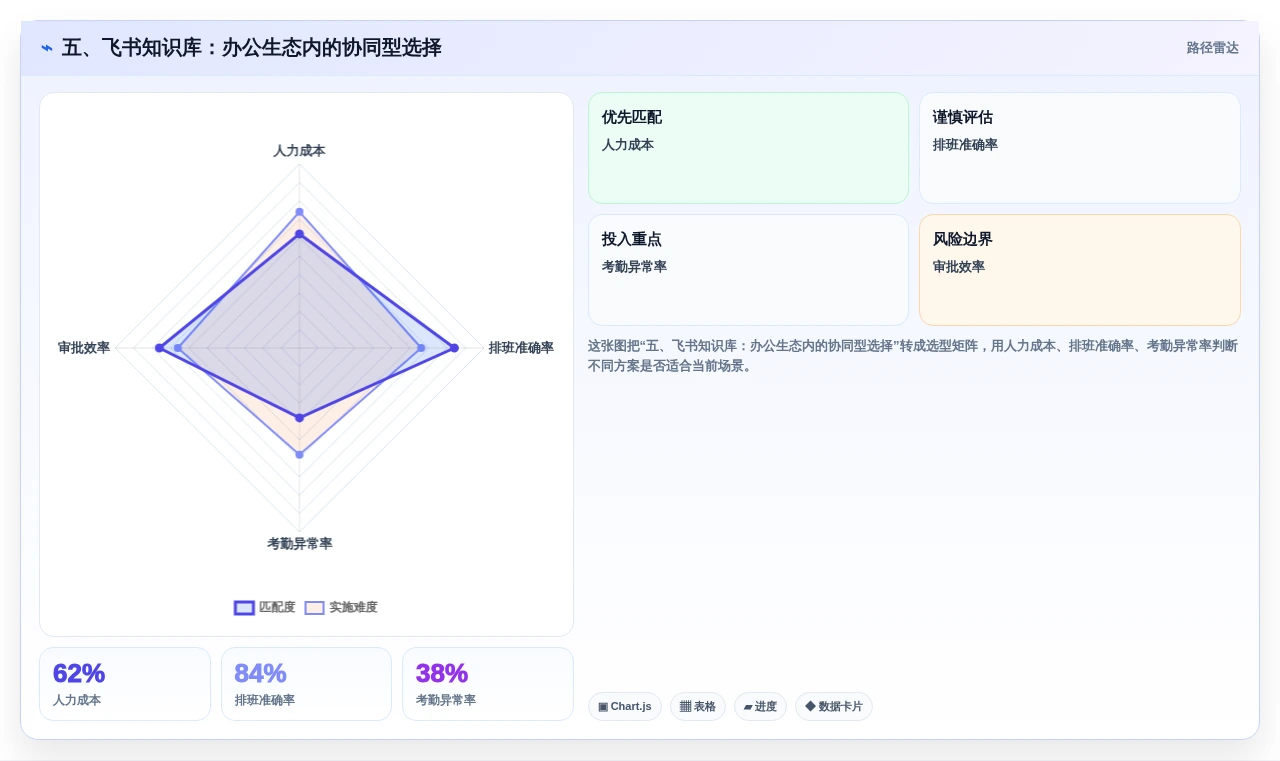Image resolution: width=1280 pixels, height=761 pixels.
Task: Click the 实施难度 data point on 考勤异常率 axis
Action: 299,455
